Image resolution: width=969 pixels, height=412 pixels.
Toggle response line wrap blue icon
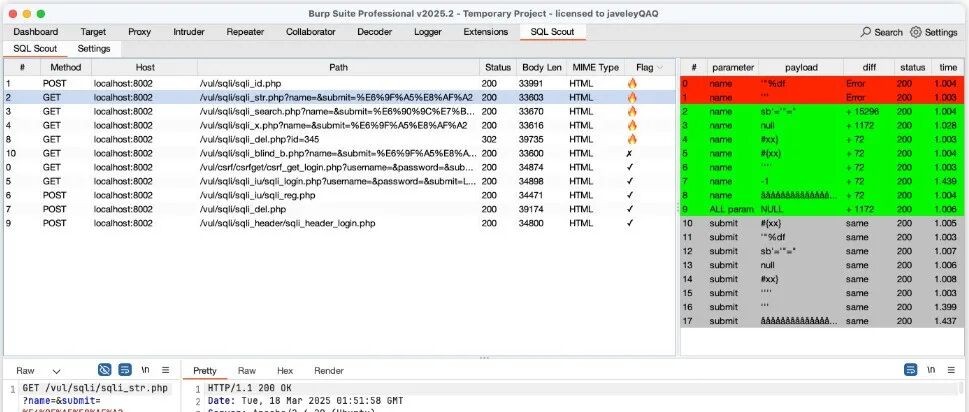click(x=910, y=370)
